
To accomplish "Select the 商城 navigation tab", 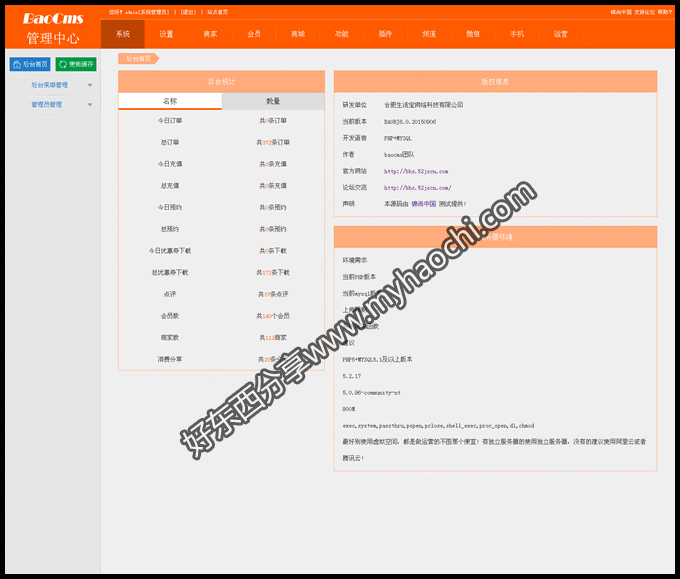I will 298,34.
